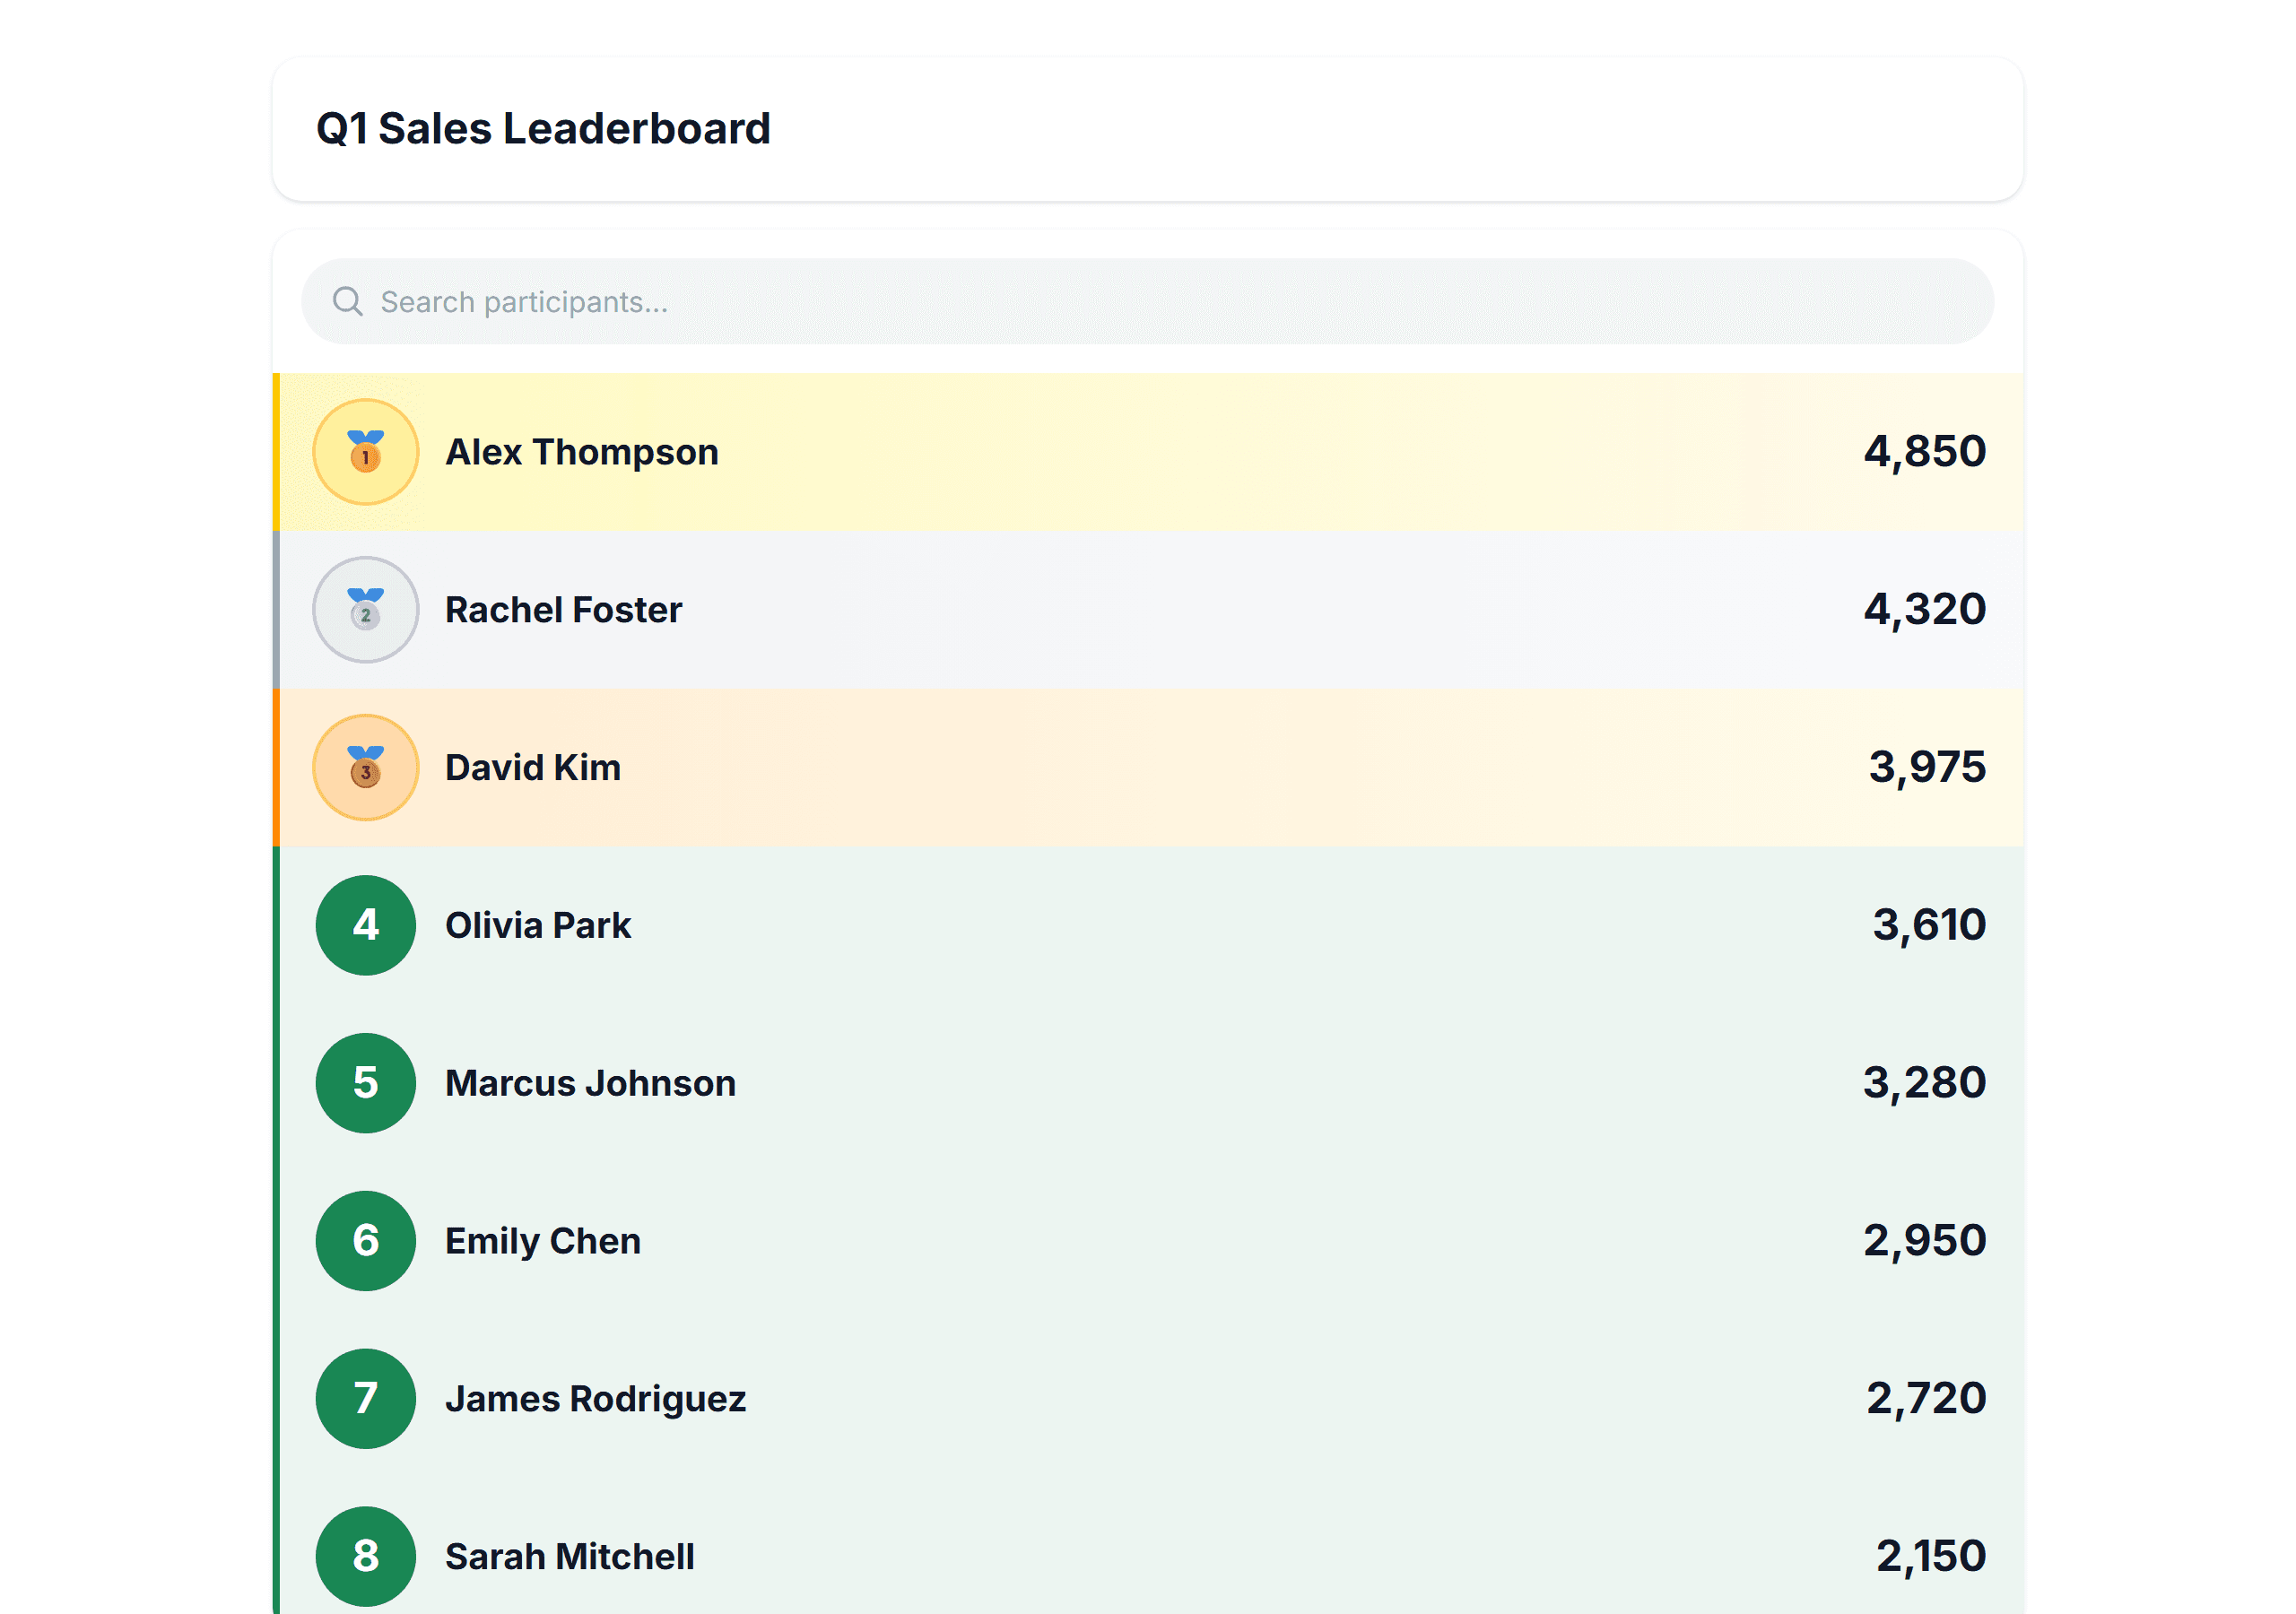Click James Rodriguez's rank 7 badge

(366, 1399)
